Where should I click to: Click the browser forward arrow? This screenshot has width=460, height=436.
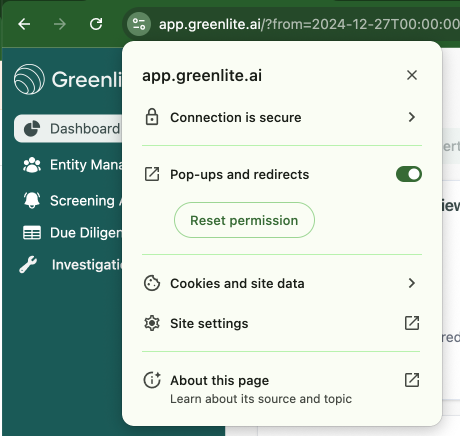click(x=60, y=24)
